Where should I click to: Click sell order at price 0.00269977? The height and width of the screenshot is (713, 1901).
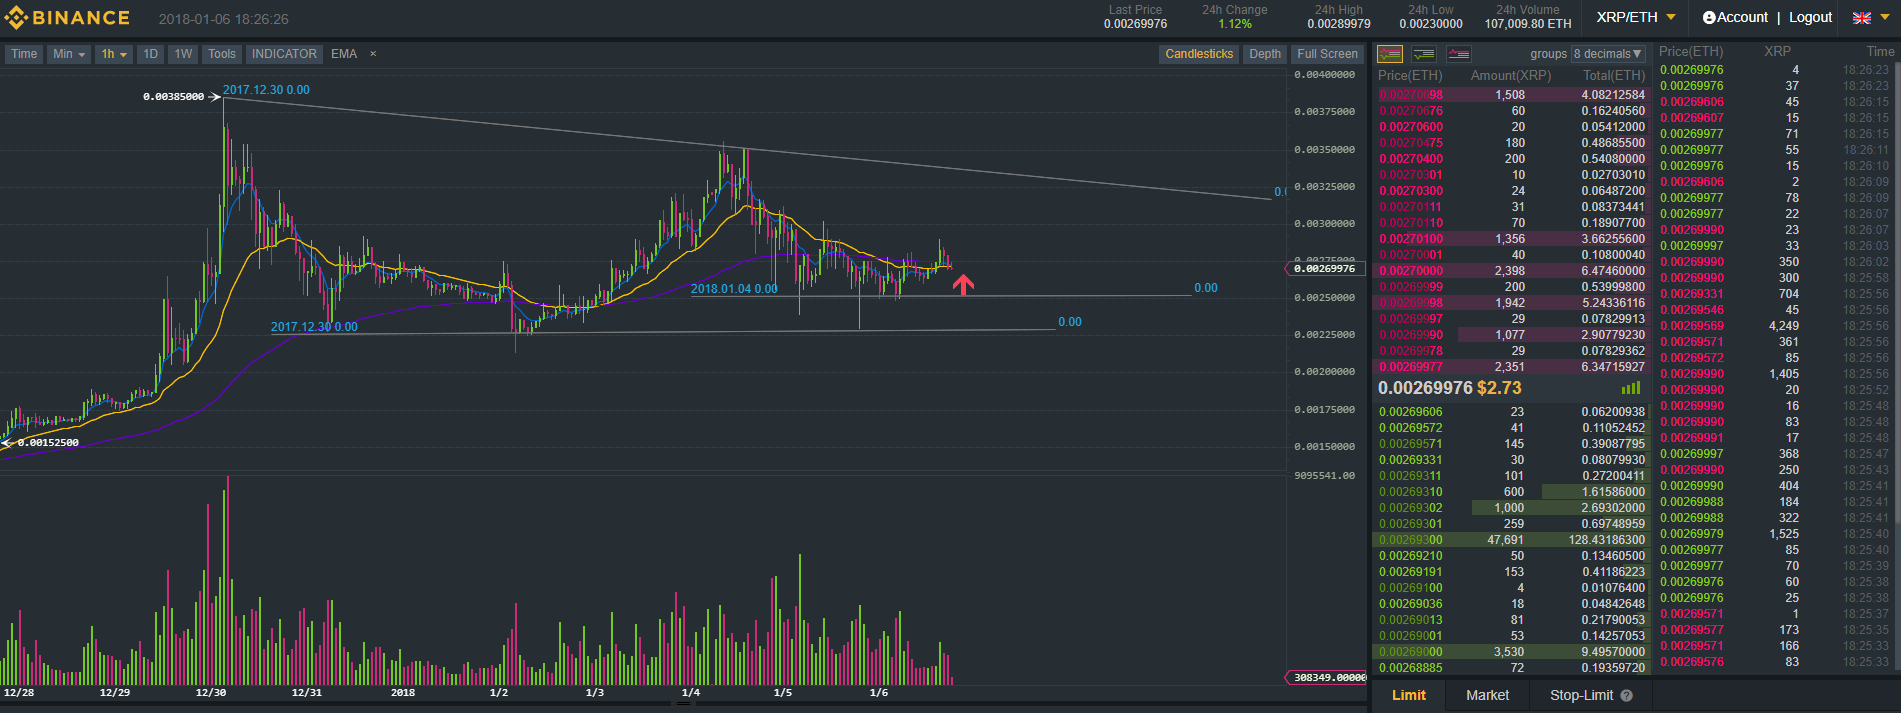[x=1511, y=367]
